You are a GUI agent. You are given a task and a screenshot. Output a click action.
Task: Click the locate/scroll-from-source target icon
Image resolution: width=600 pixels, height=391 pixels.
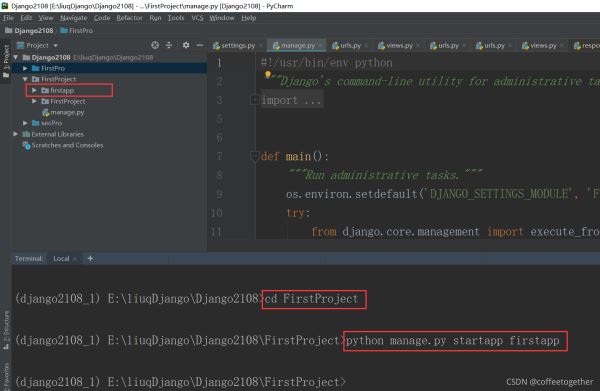[x=155, y=45]
